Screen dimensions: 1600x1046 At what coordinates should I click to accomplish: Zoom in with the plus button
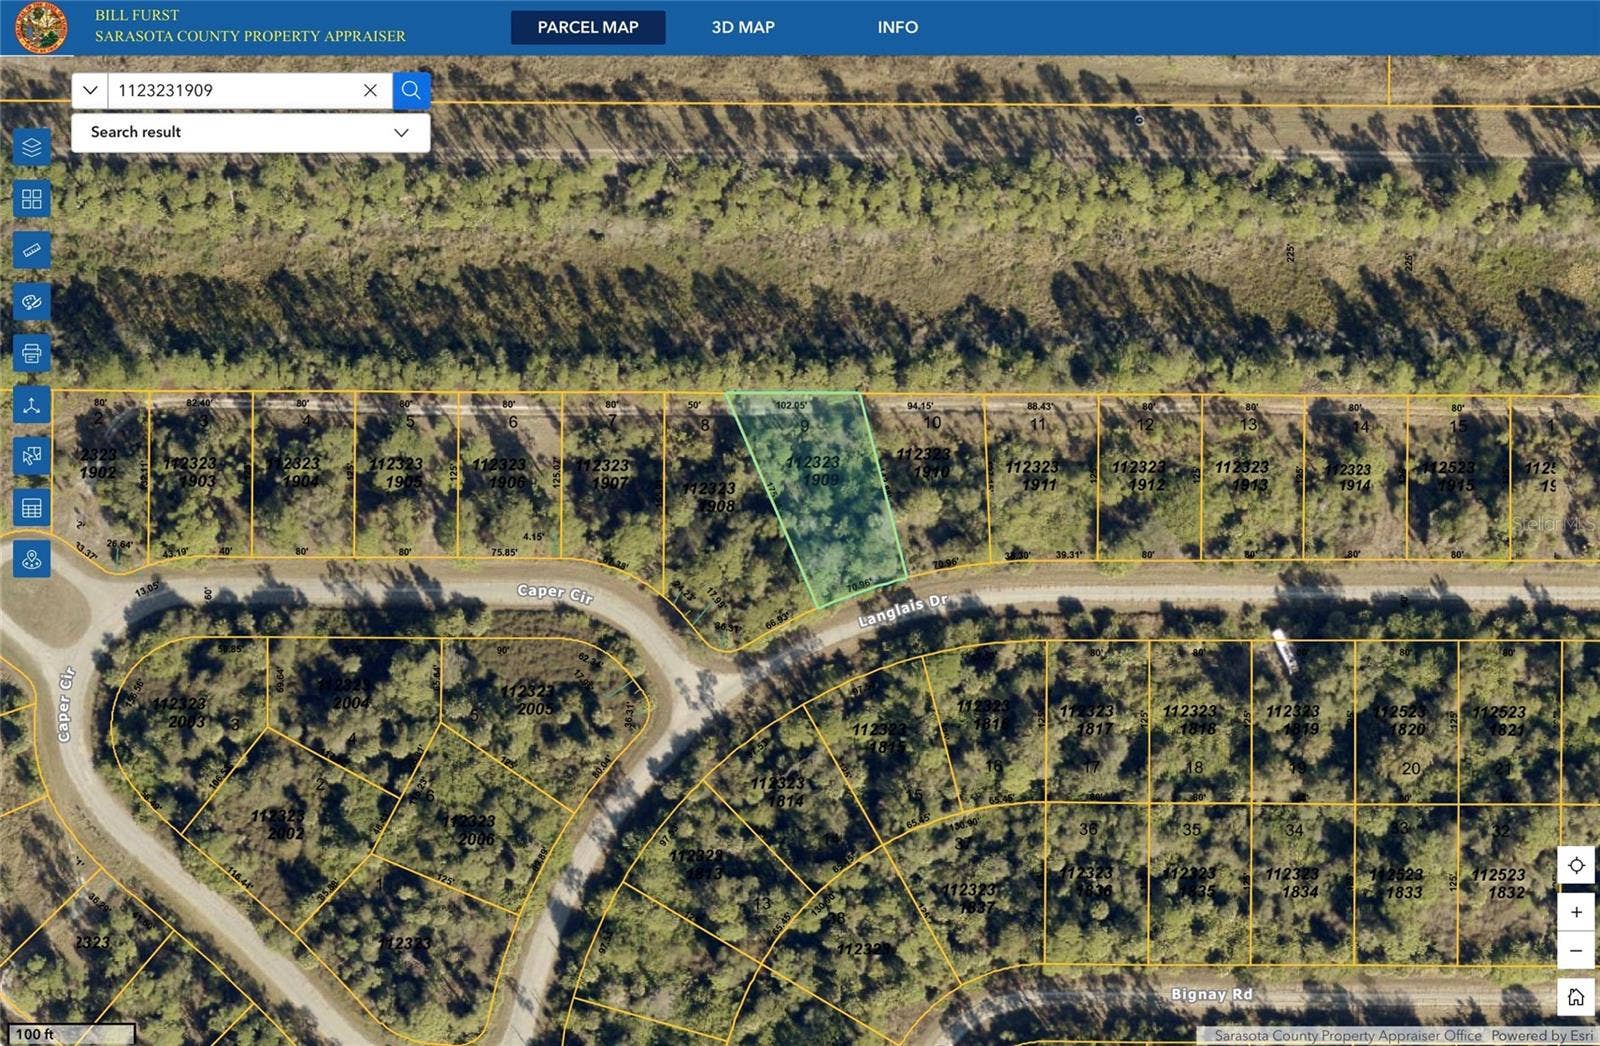(x=1576, y=912)
